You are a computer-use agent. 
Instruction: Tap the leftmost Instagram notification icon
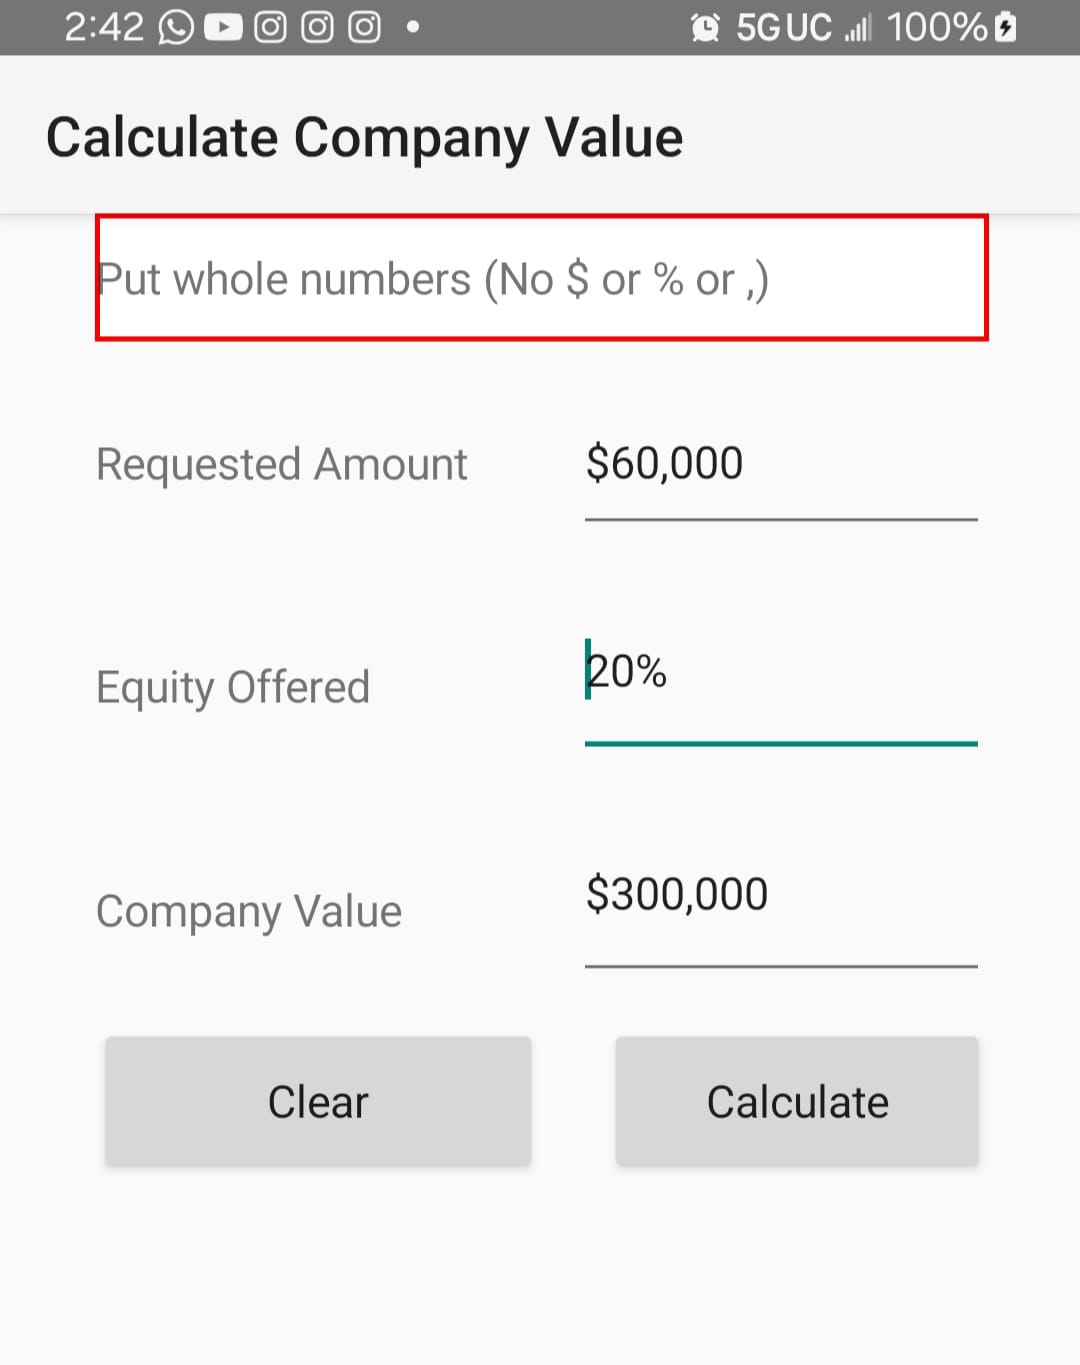coord(270,27)
